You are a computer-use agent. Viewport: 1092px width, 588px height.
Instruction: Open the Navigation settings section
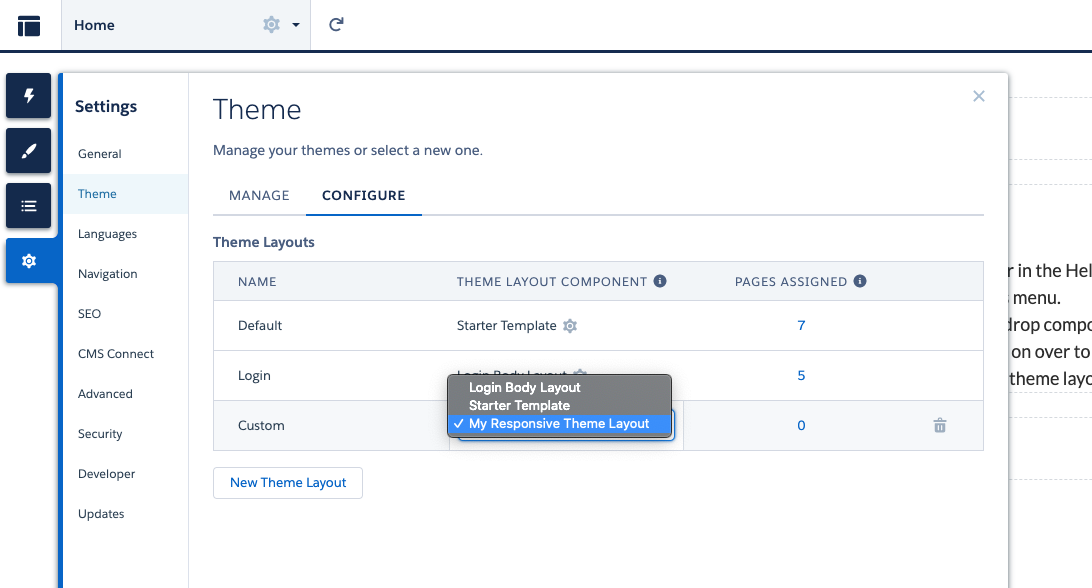[x=107, y=273]
